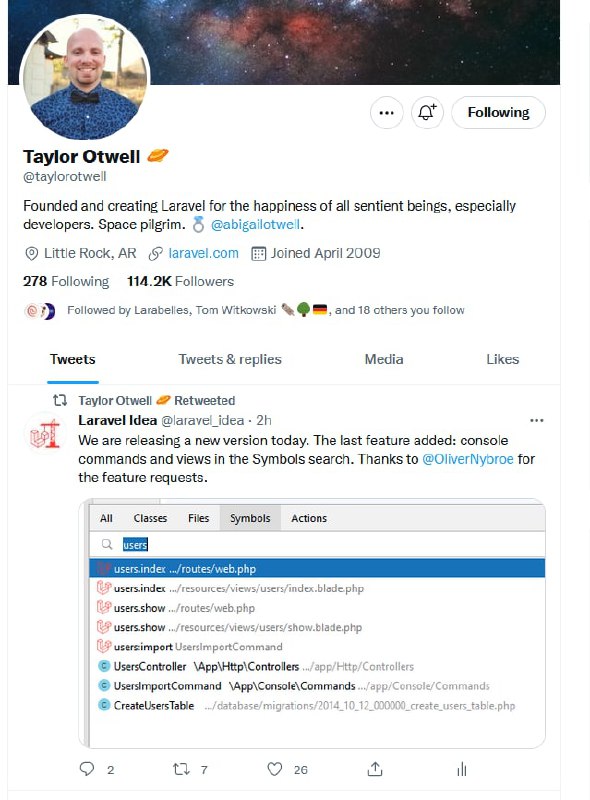Image resolution: width=590 pixels, height=800 pixels.
Task: Open Laravel Idea's avatar icon
Action: pos(44,433)
